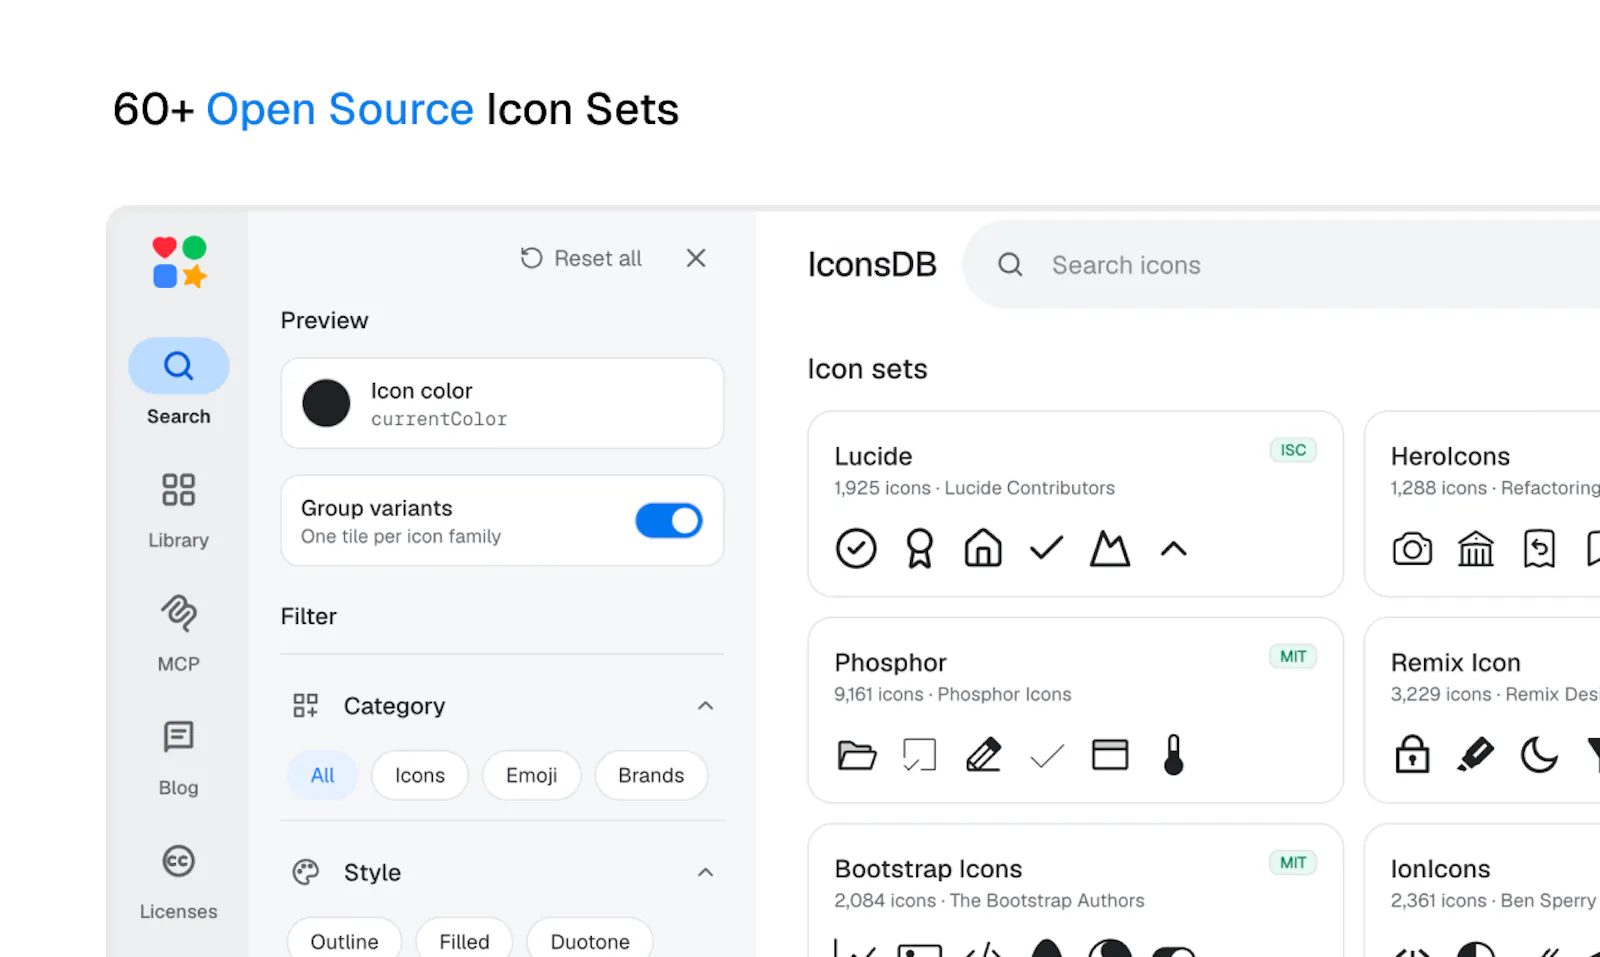
Task: Click the '2,361 icons · Ben Sperry' text
Action: click(x=1493, y=901)
